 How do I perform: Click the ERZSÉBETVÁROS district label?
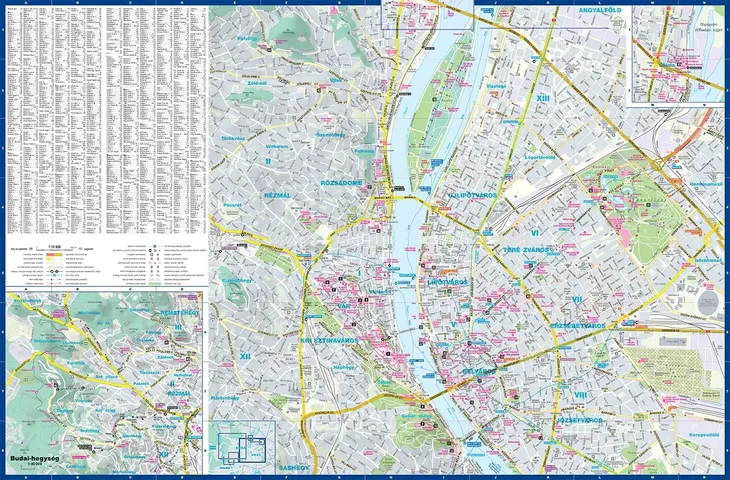tap(578, 326)
